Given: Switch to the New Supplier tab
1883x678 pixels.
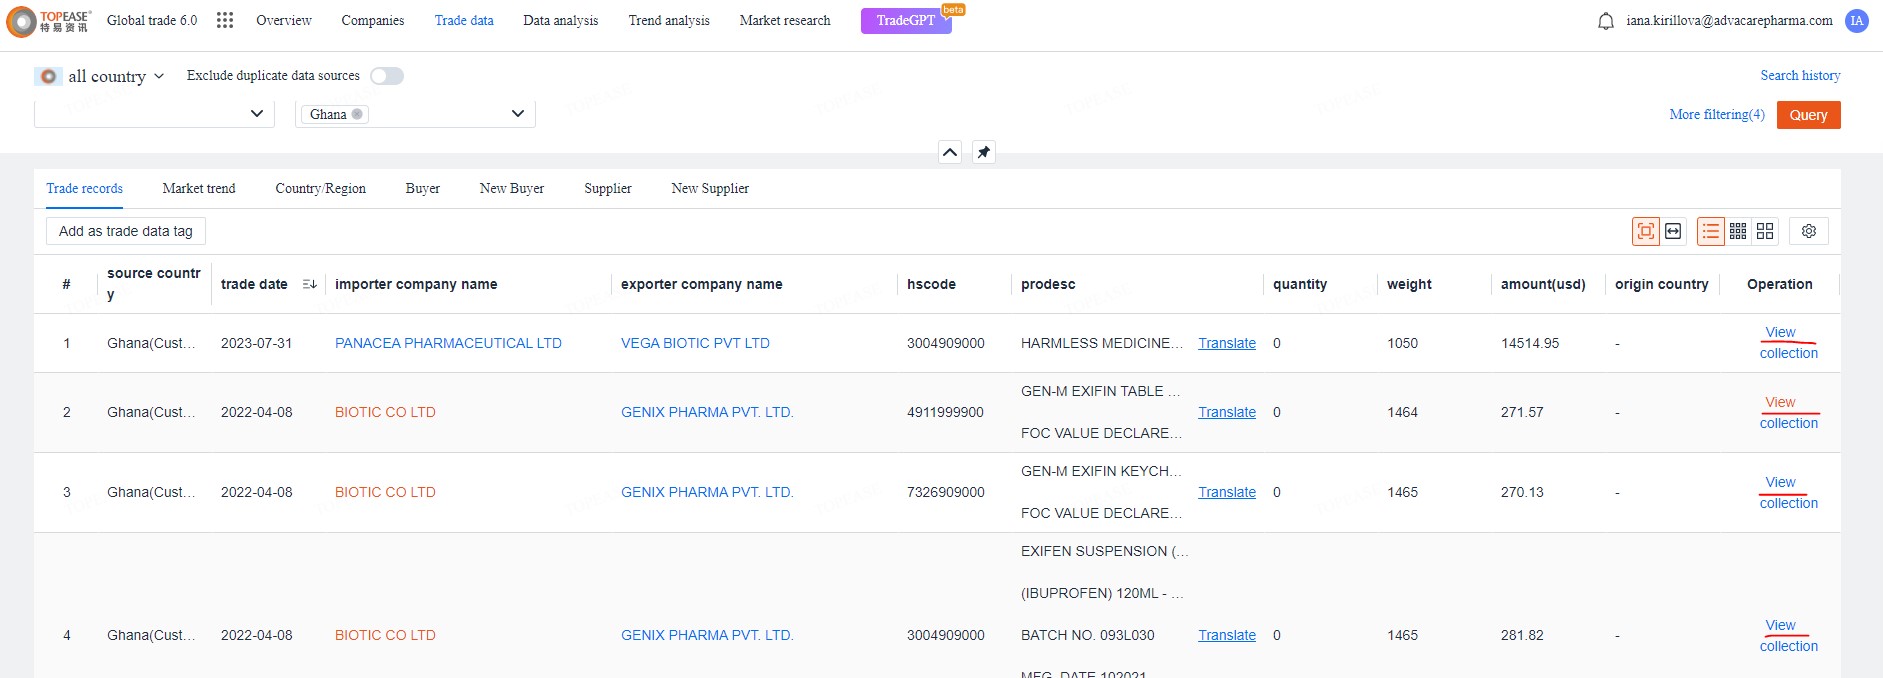Looking at the screenshot, I should point(710,188).
